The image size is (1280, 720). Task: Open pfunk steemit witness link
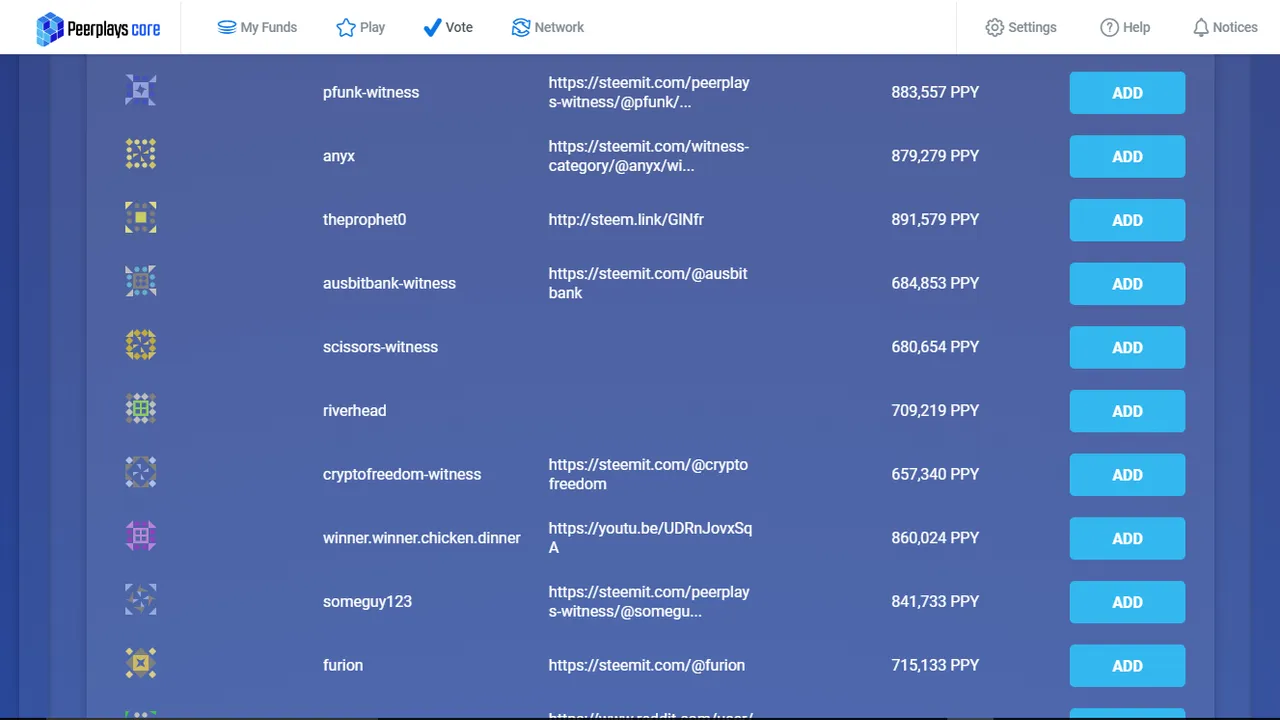tap(649, 92)
